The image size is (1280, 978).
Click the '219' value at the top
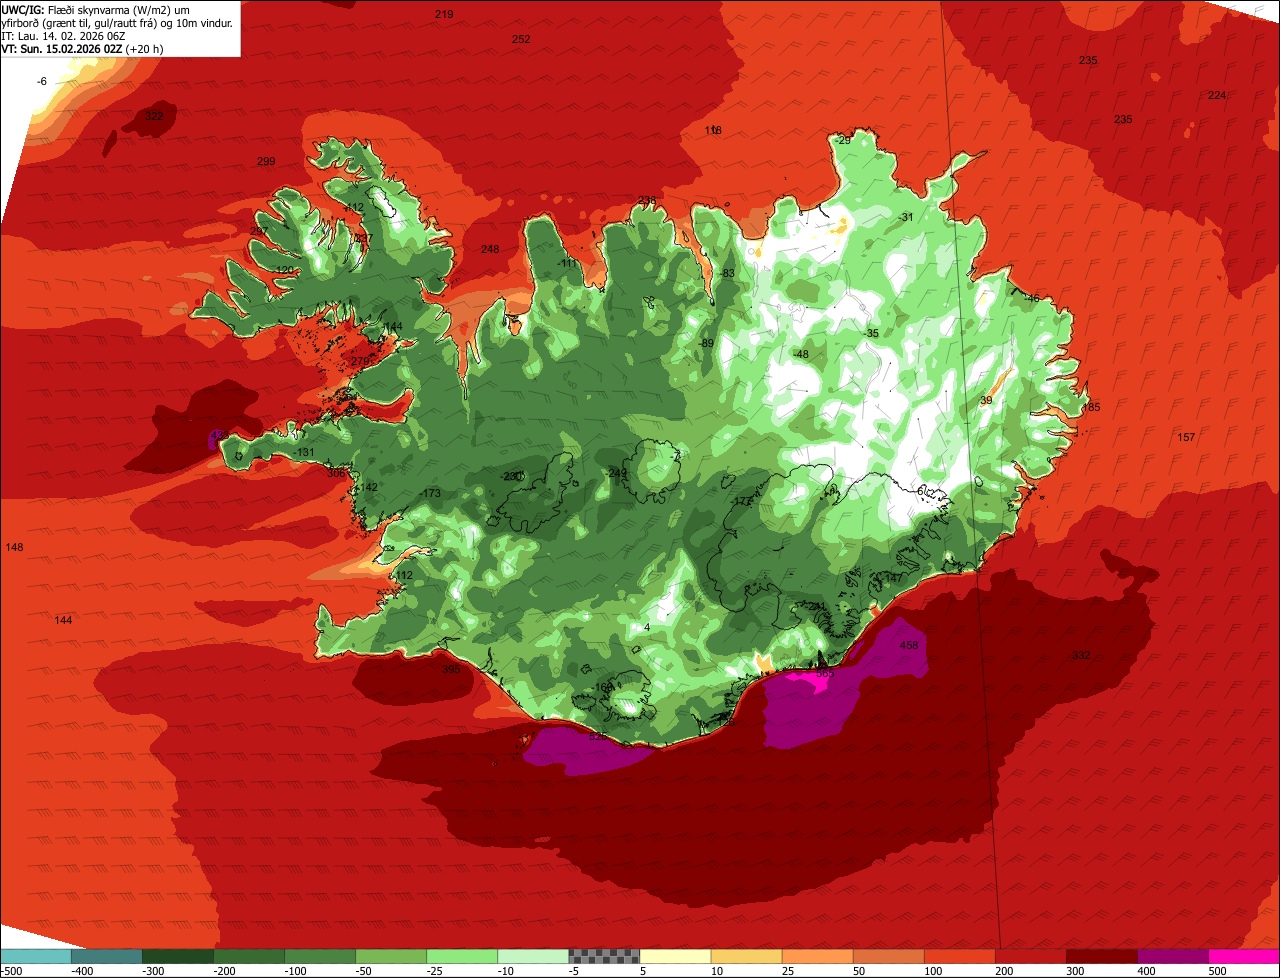(x=444, y=14)
